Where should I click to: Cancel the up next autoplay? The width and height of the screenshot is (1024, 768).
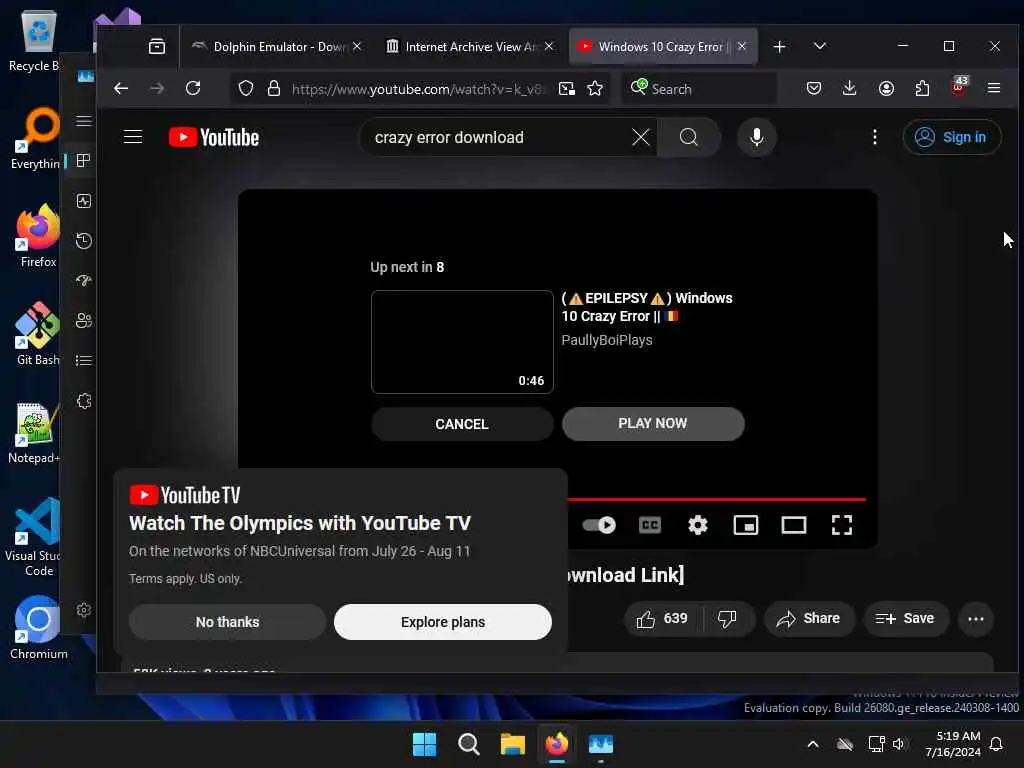click(462, 424)
